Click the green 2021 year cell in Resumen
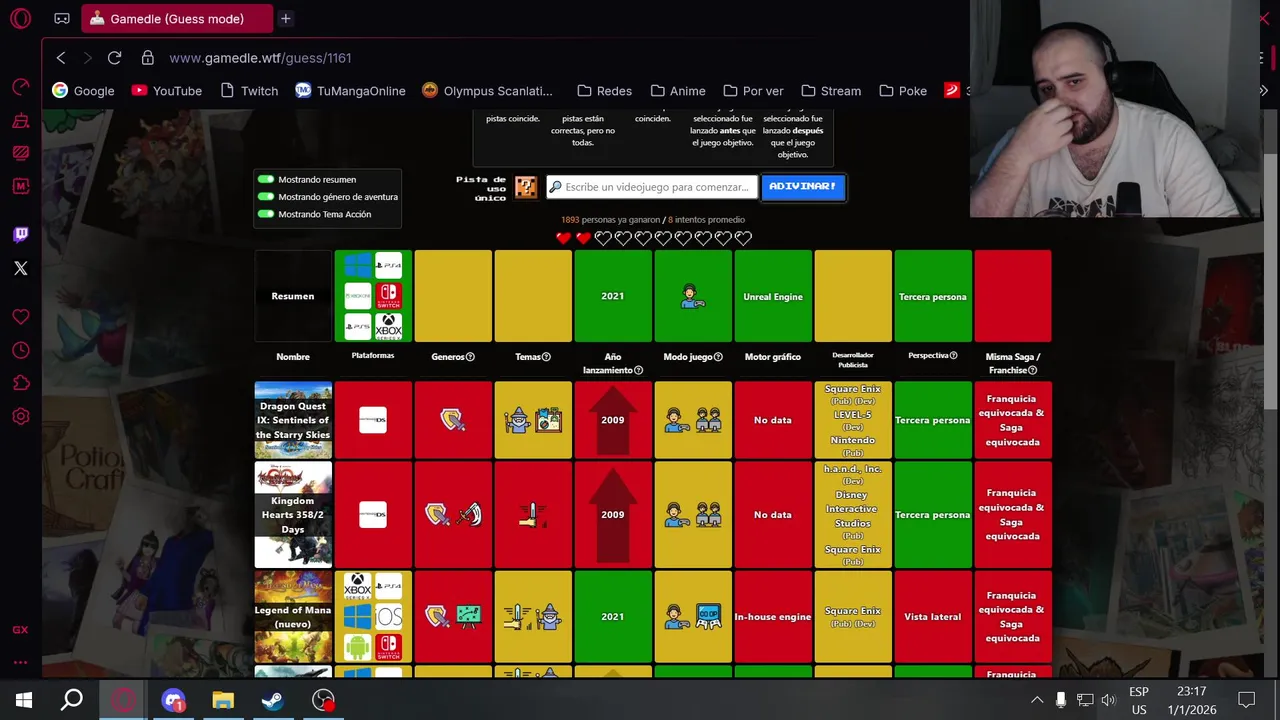Screen dimensions: 1280x720 (613, 296)
